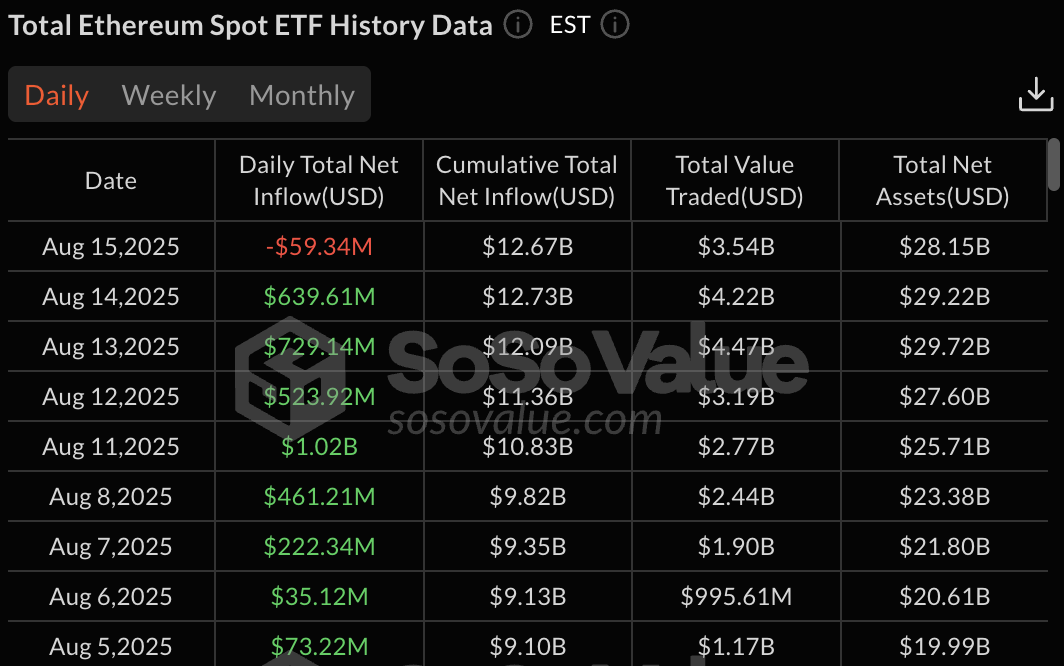The width and height of the screenshot is (1064, 666).
Task: Click the red -$59.34M inflow value
Action: tap(318, 245)
